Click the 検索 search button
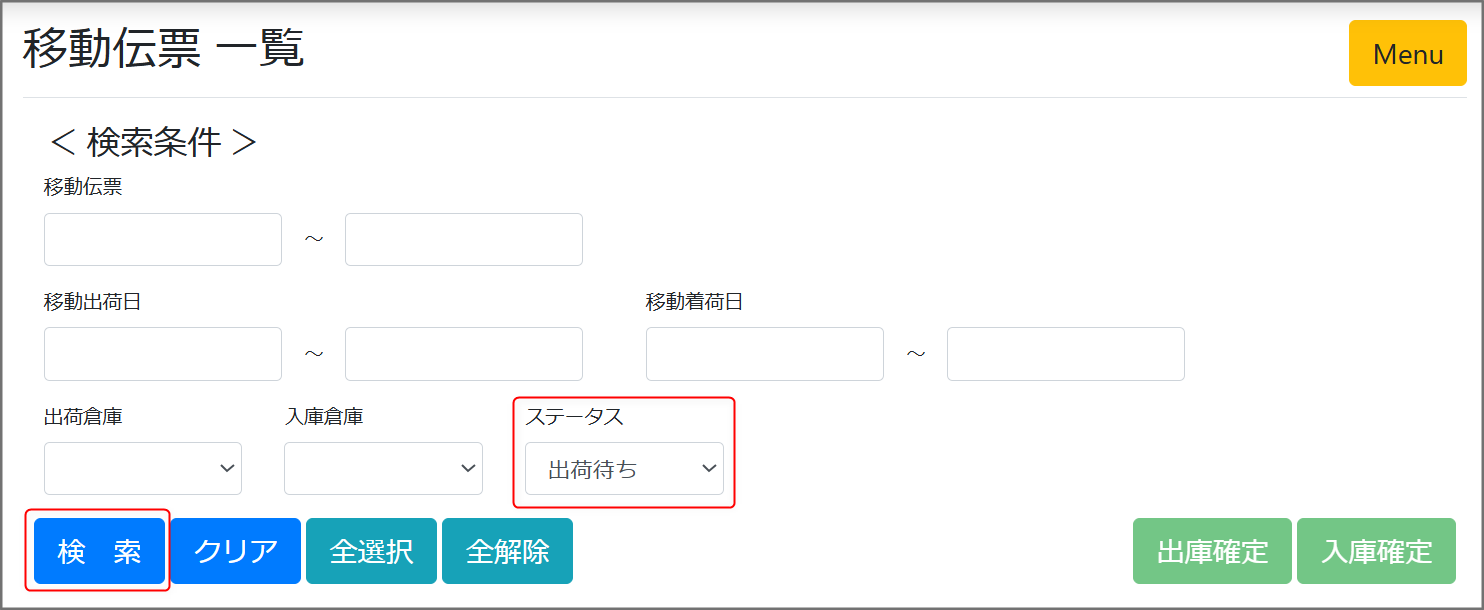The width and height of the screenshot is (1484, 610). click(x=99, y=551)
